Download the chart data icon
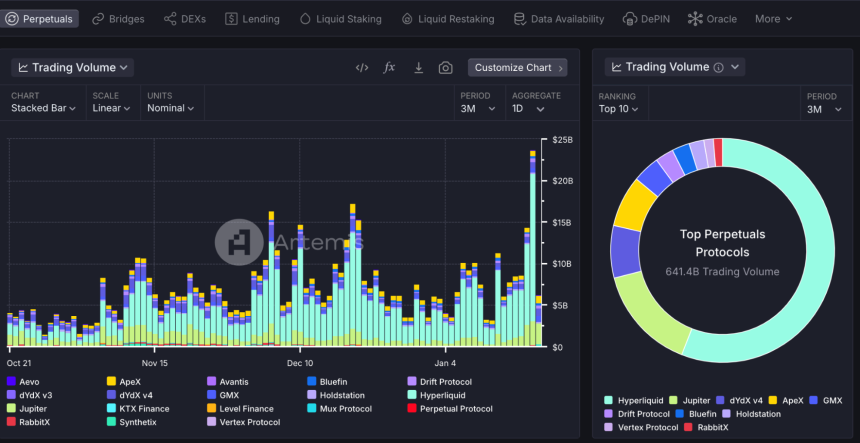The width and height of the screenshot is (860, 443). coord(418,67)
